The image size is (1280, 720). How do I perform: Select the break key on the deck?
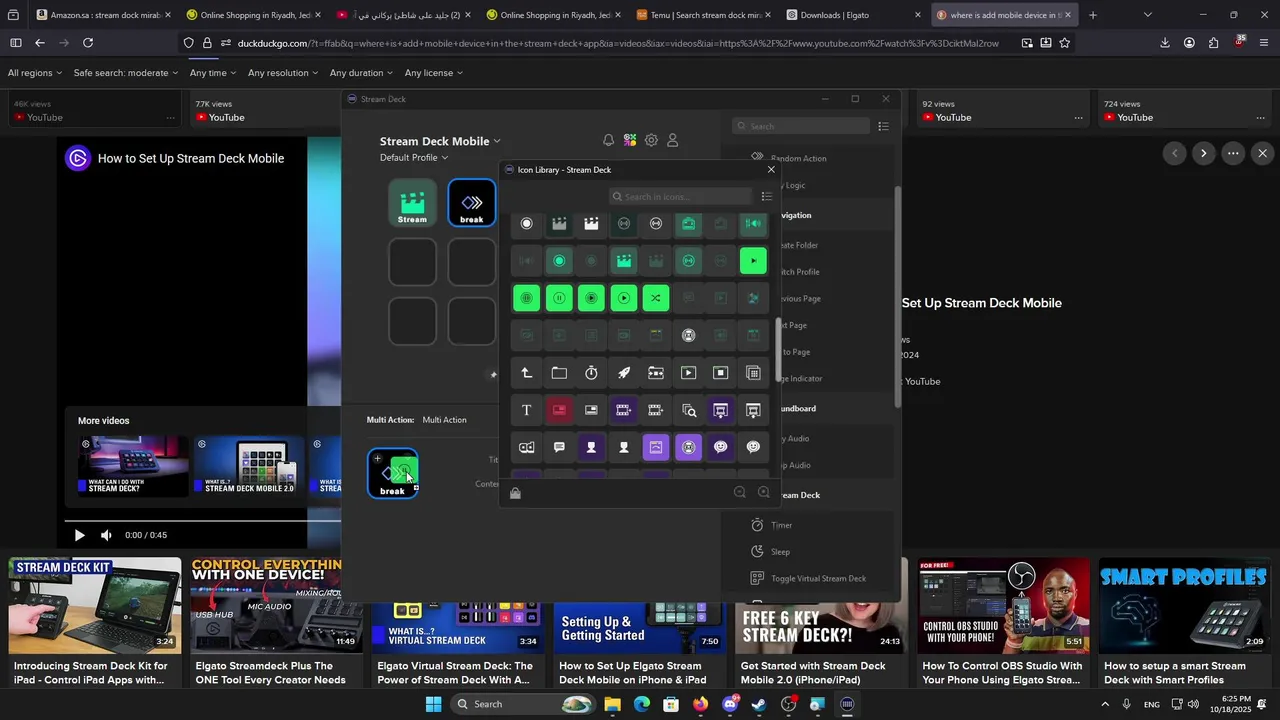click(471, 203)
